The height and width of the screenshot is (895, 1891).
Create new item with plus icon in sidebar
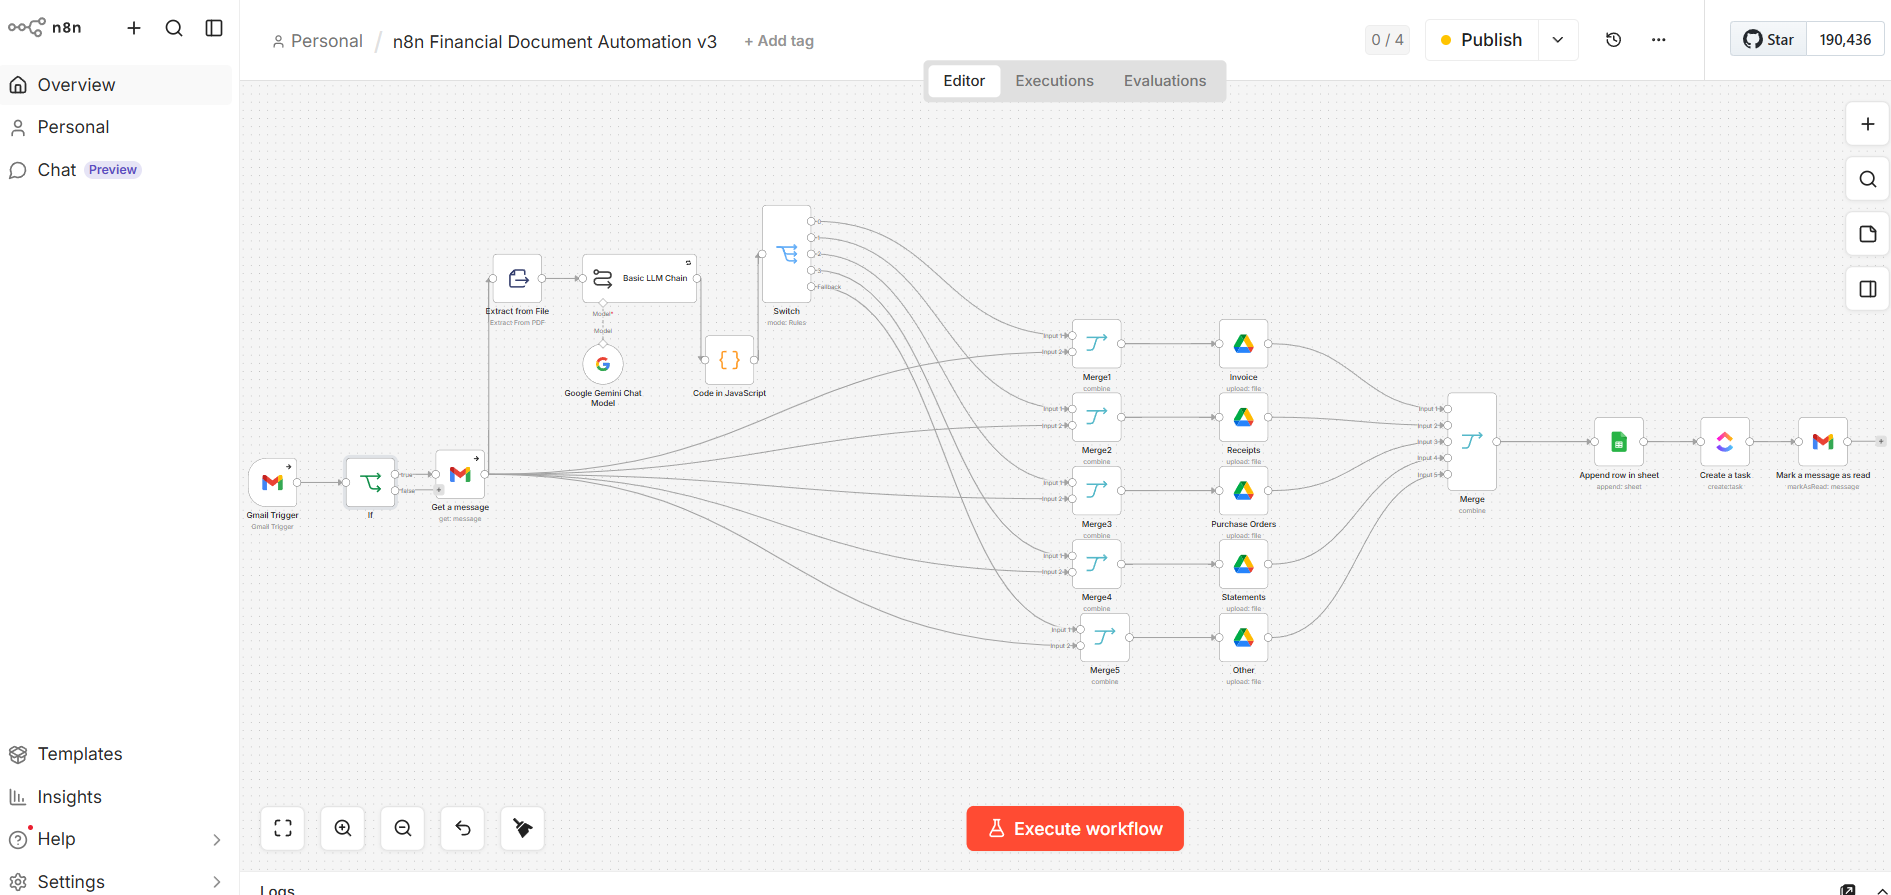(134, 28)
